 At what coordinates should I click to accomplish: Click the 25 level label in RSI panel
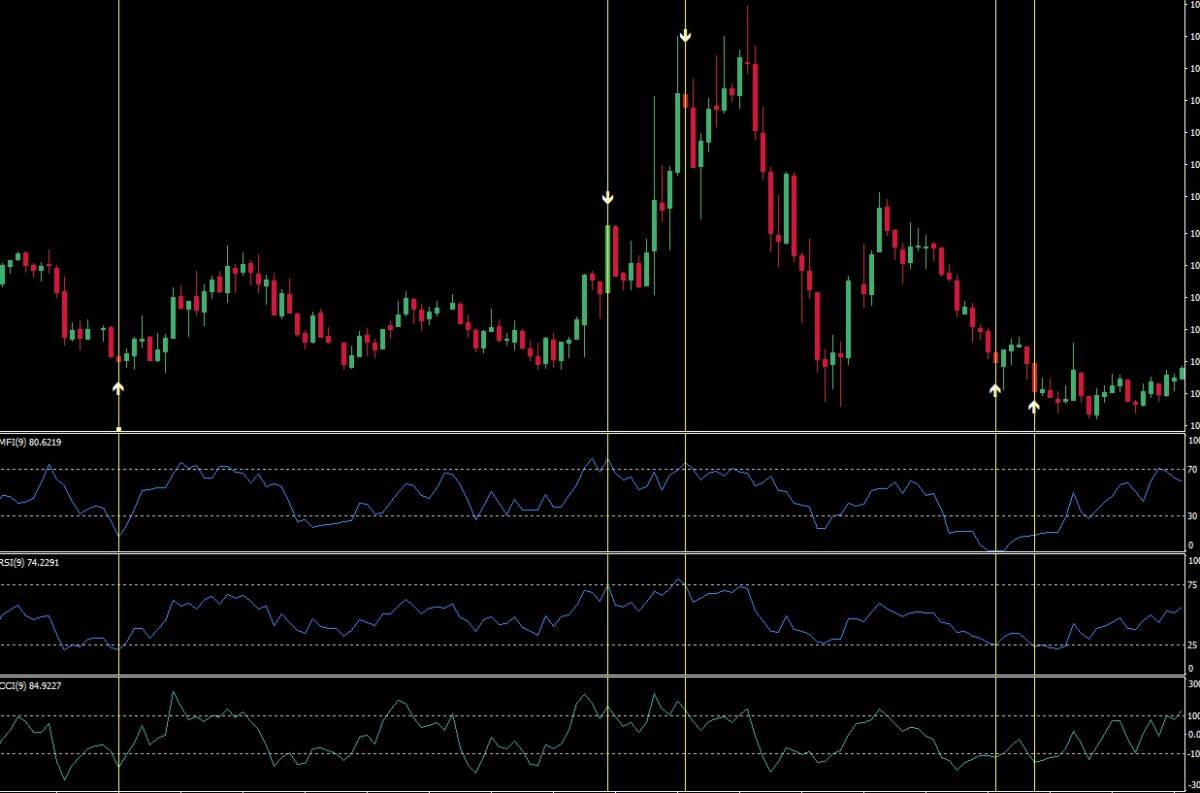1191,645
